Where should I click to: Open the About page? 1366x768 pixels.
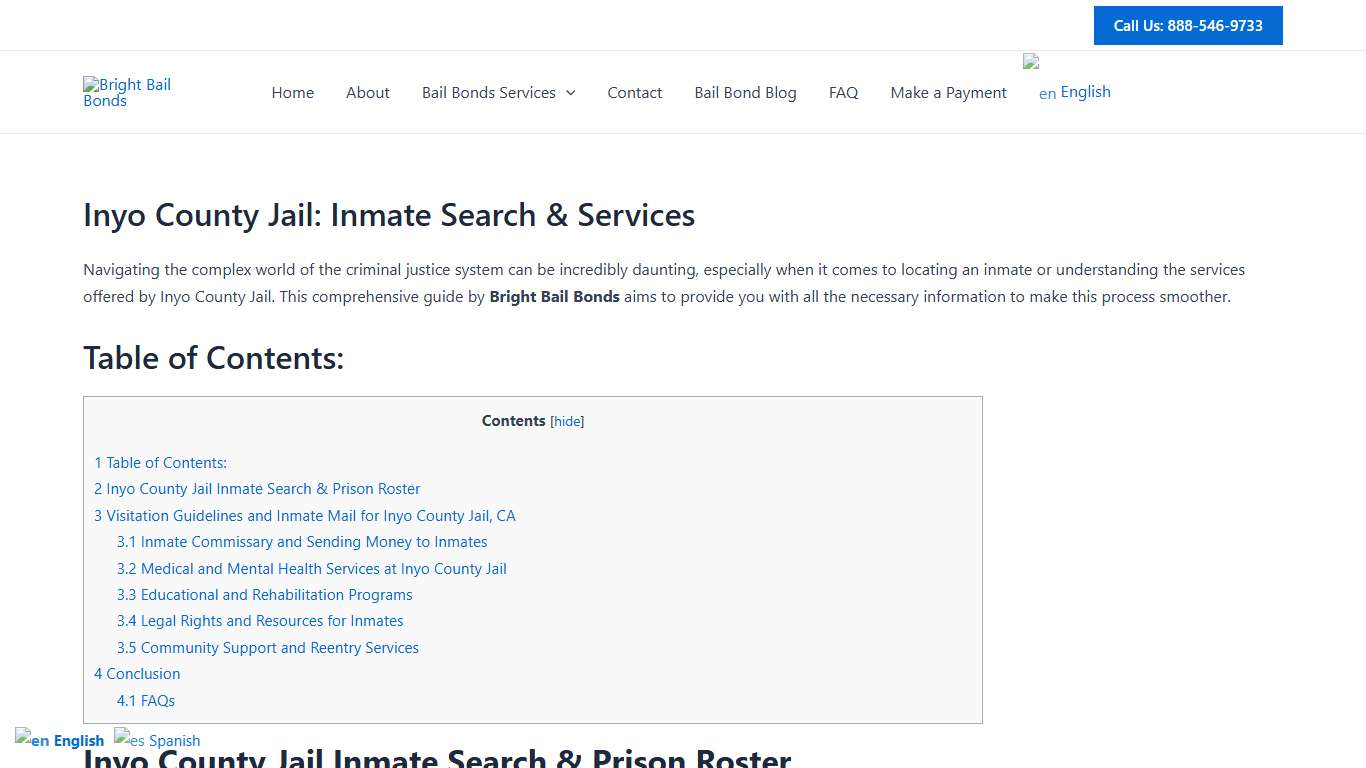367,92
